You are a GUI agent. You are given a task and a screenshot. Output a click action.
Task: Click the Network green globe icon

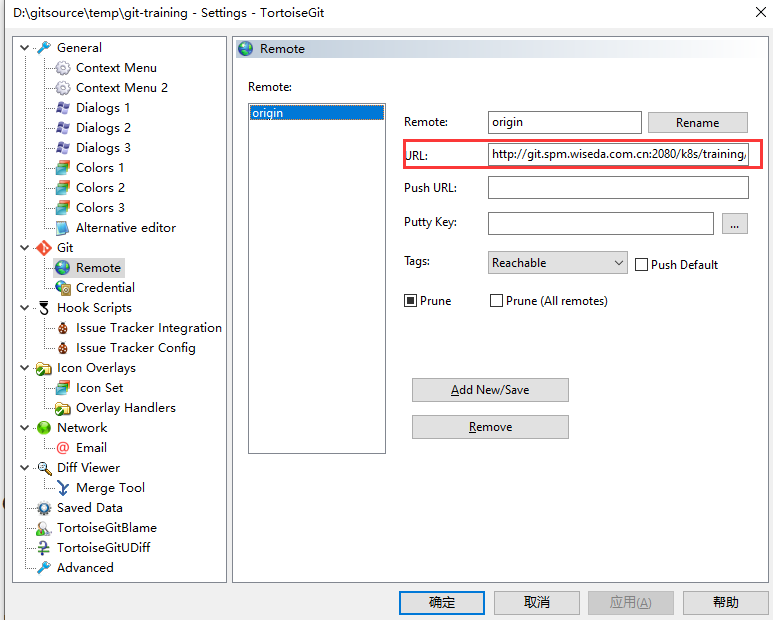coord(44,428)
